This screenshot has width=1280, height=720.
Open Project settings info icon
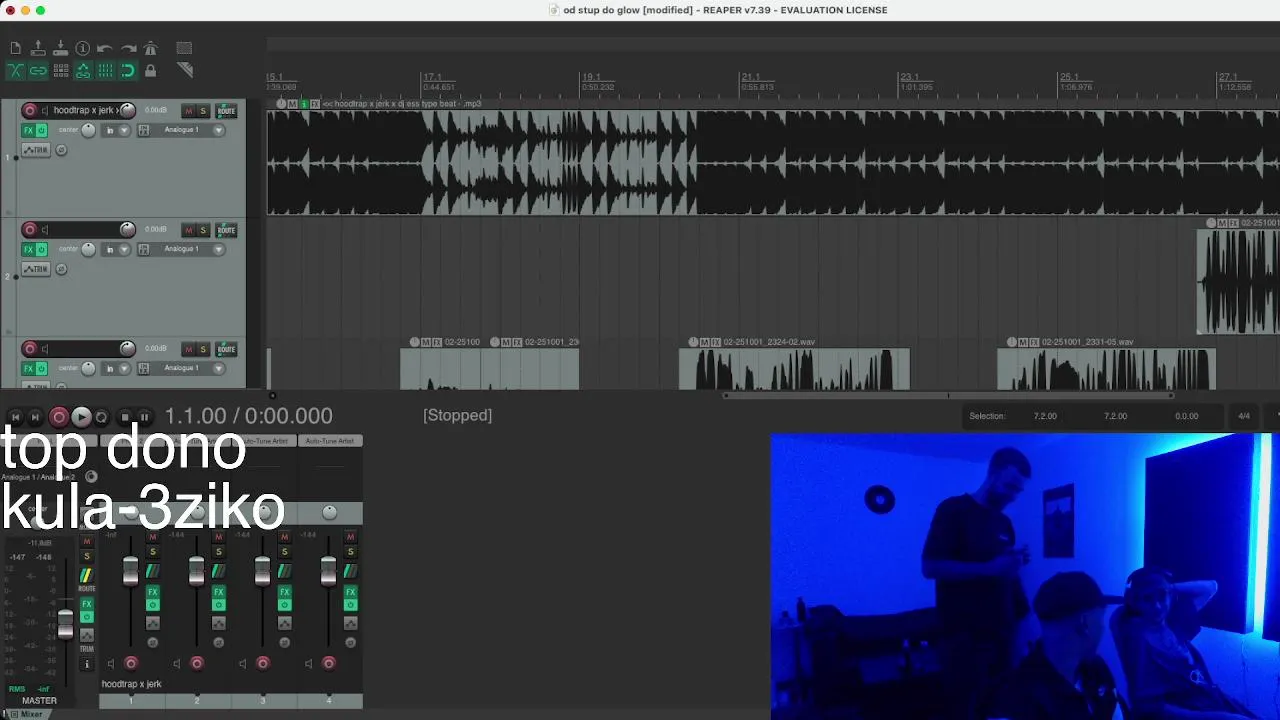[83, 48]
